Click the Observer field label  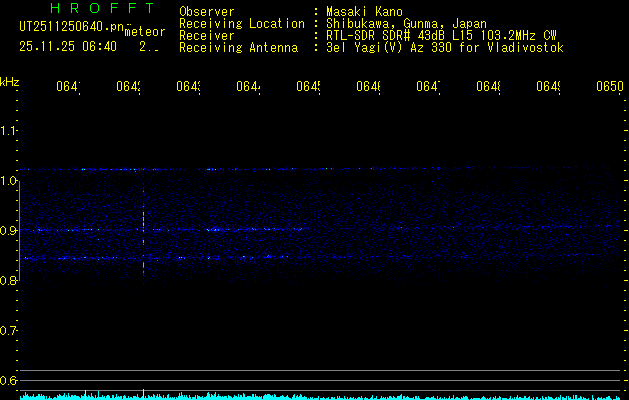[x=206, y=11]
